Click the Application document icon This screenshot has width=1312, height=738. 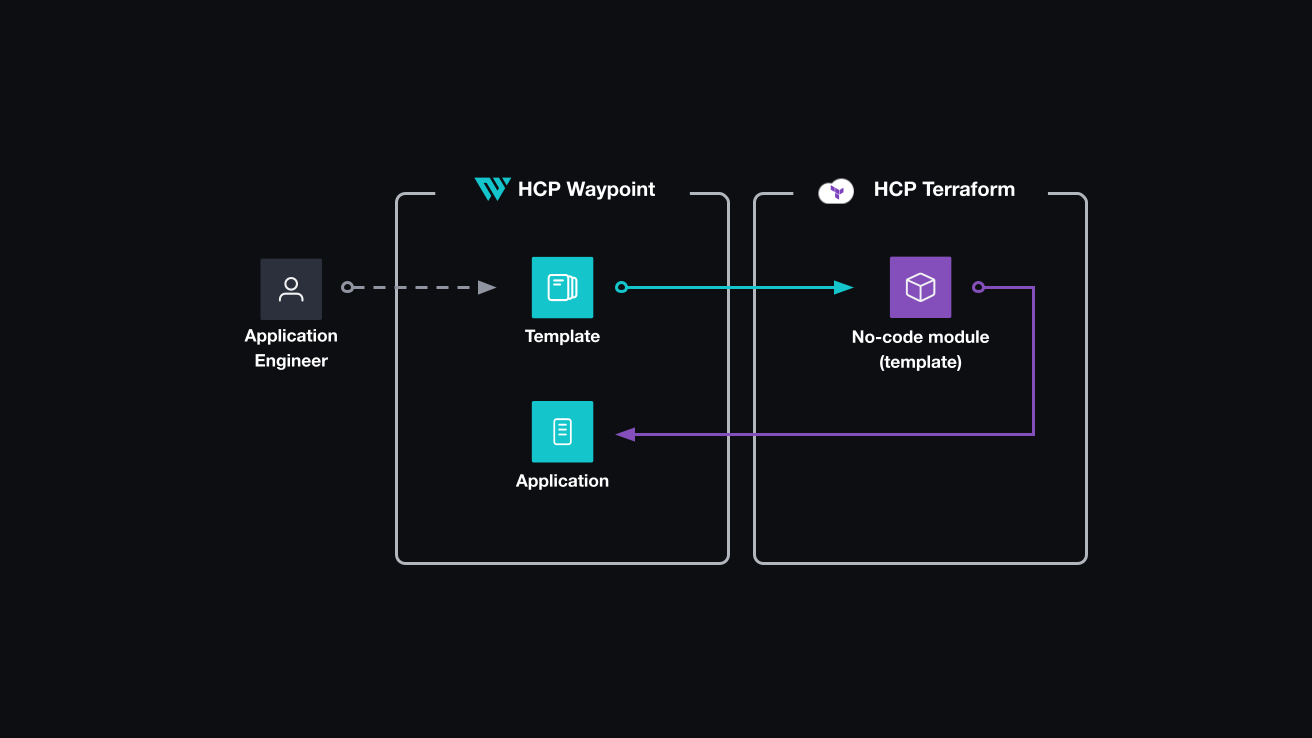coord(562,432)
